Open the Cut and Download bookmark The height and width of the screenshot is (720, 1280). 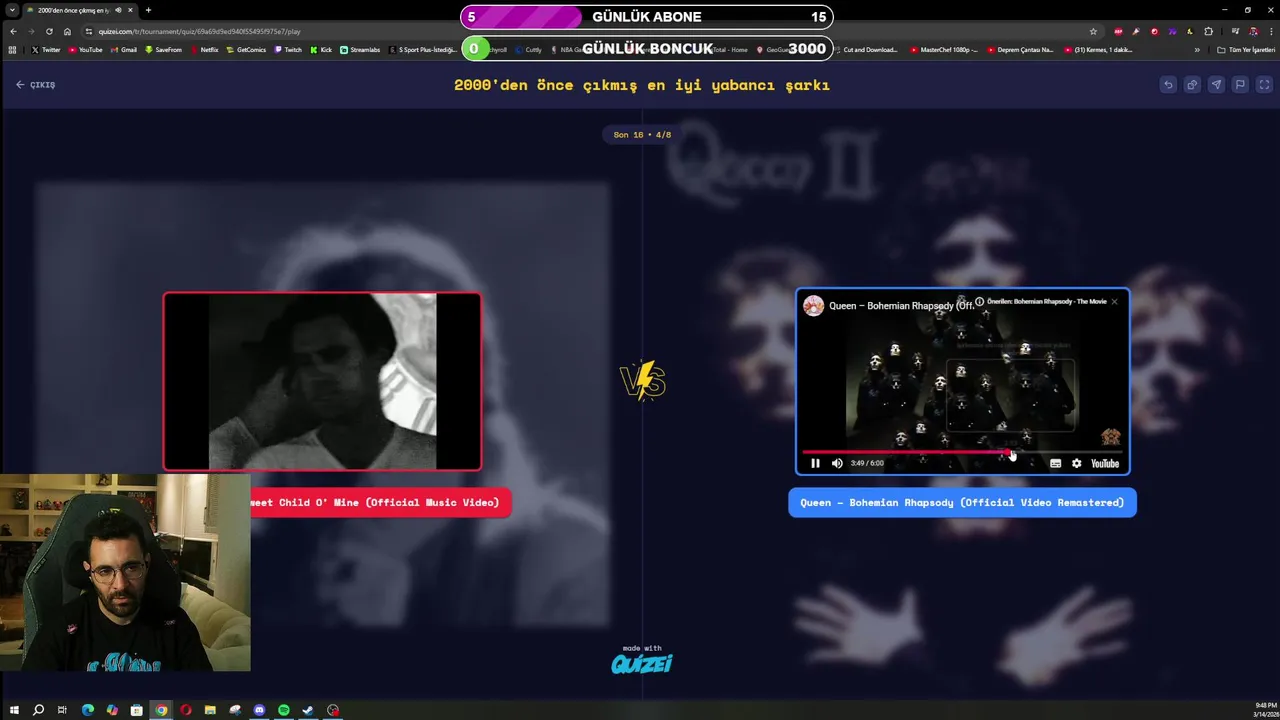coord(866,50)
